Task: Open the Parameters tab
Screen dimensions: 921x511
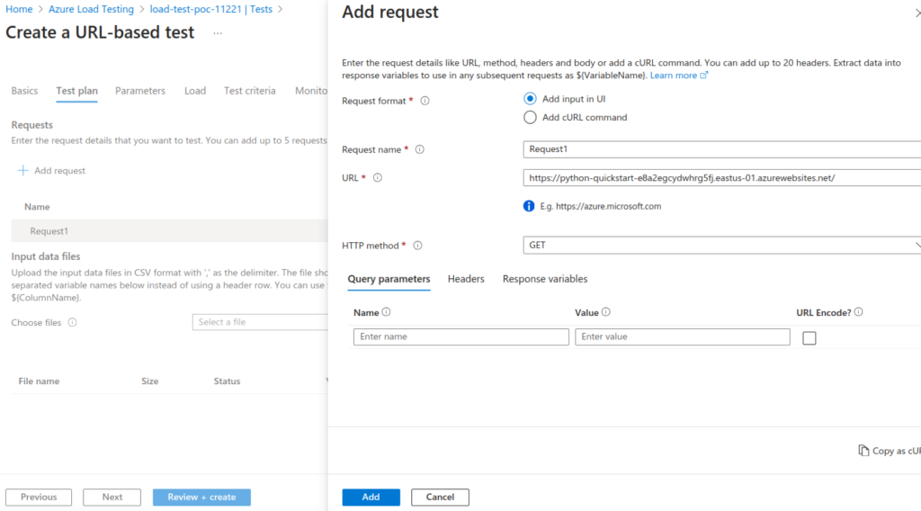Action: point(140,90)
